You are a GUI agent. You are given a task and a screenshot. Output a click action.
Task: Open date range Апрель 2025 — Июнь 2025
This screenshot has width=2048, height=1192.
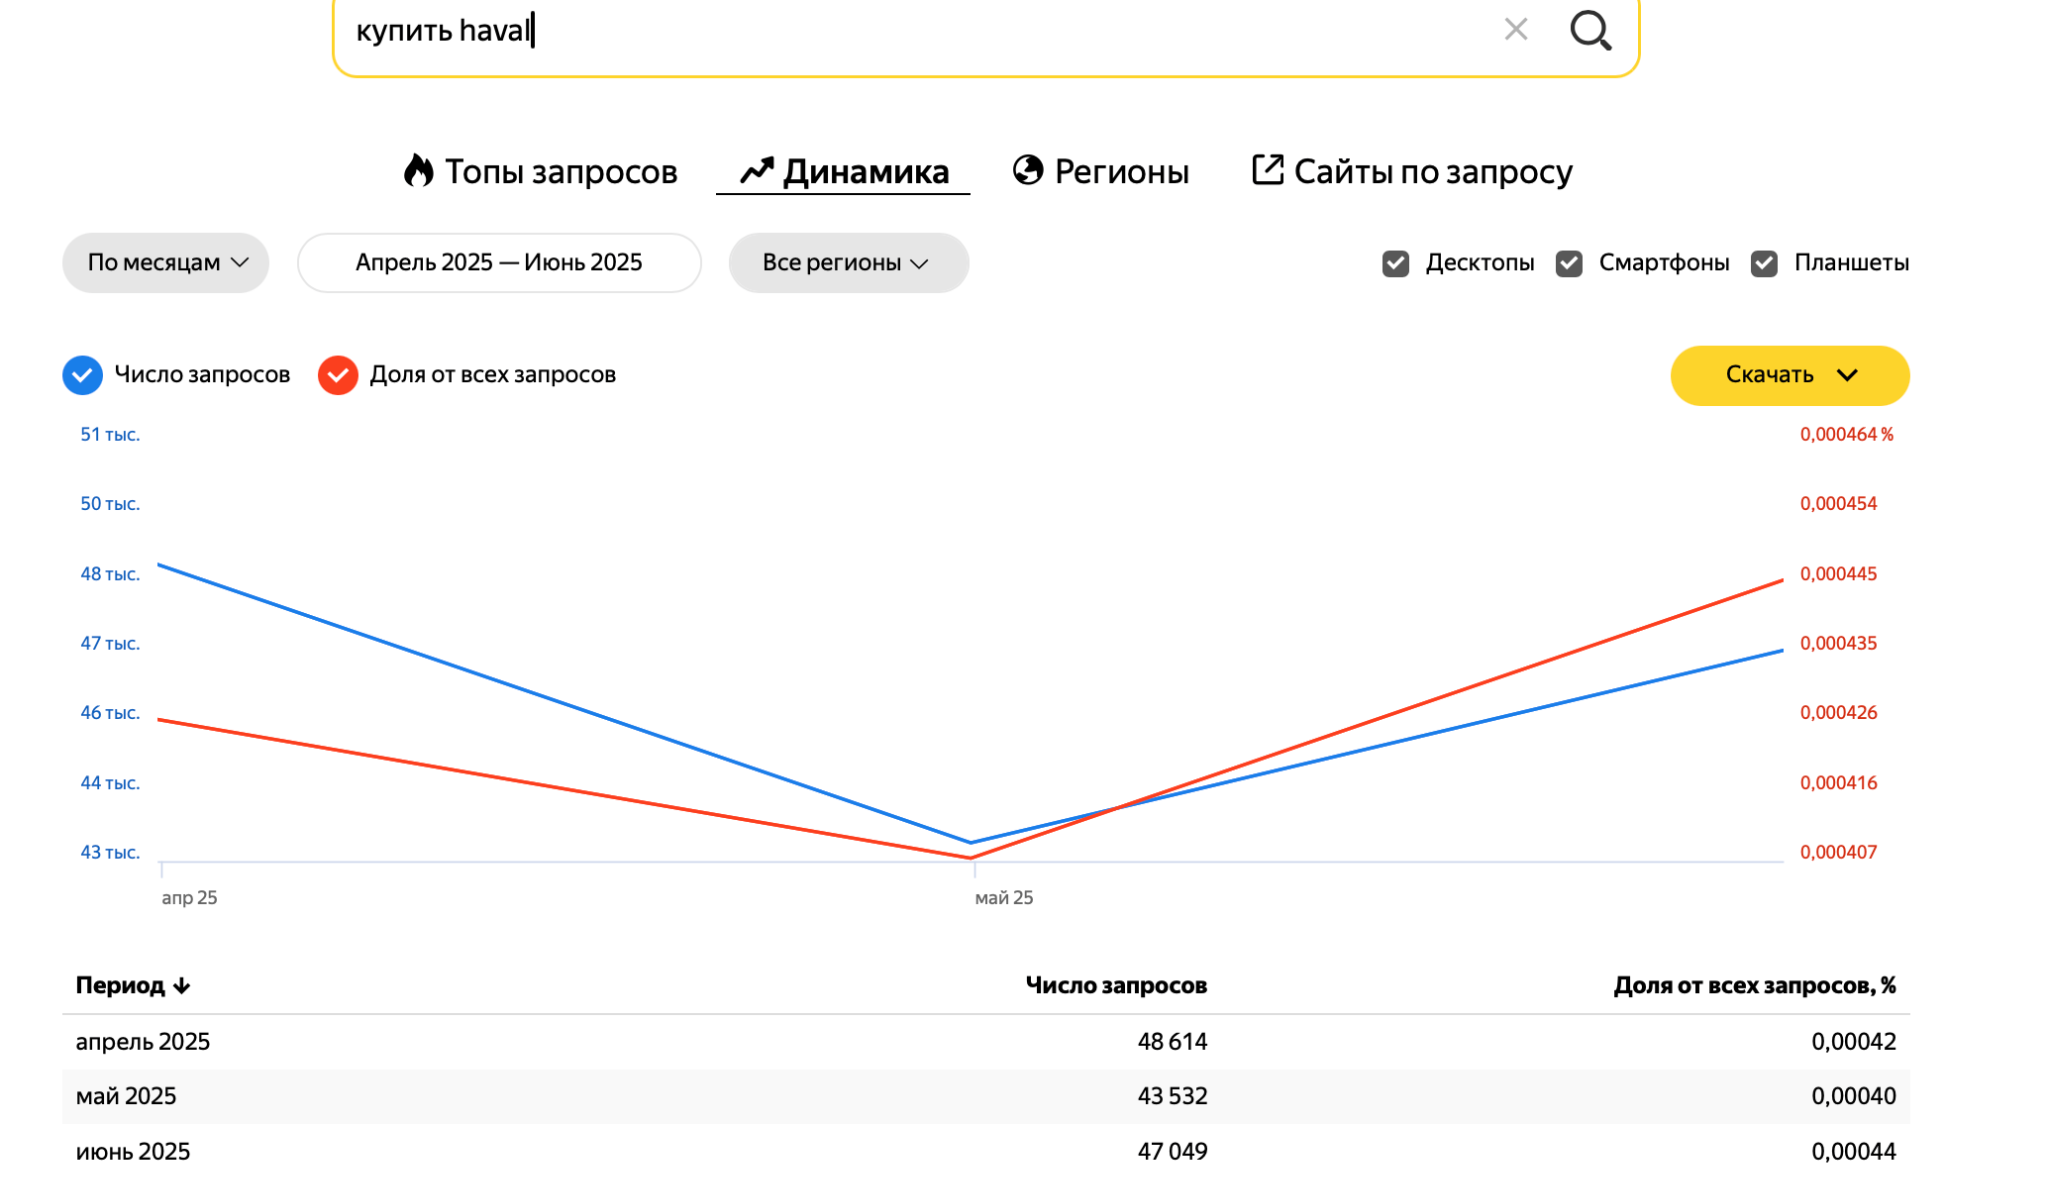[499, 263]
